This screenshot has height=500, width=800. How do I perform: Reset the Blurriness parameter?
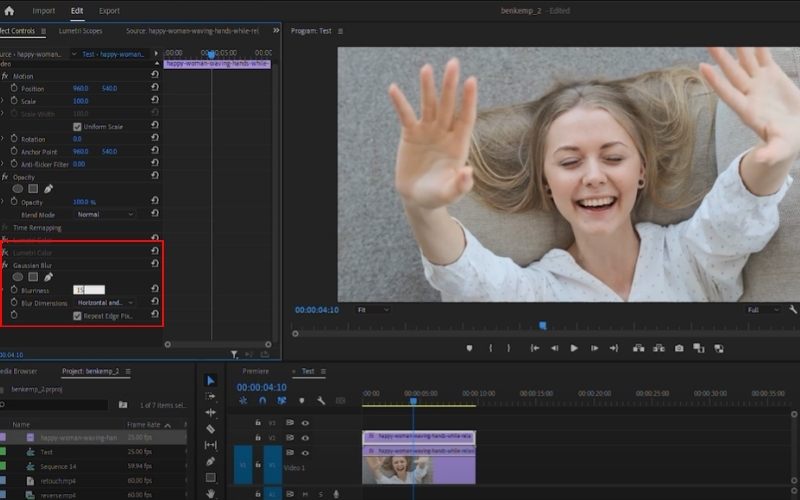[155, 290]
